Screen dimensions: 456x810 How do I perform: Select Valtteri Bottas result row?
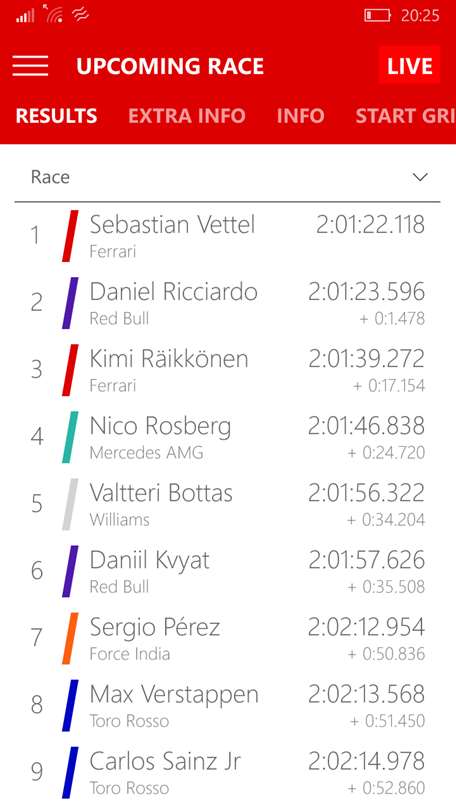click(x=227, y=504)
